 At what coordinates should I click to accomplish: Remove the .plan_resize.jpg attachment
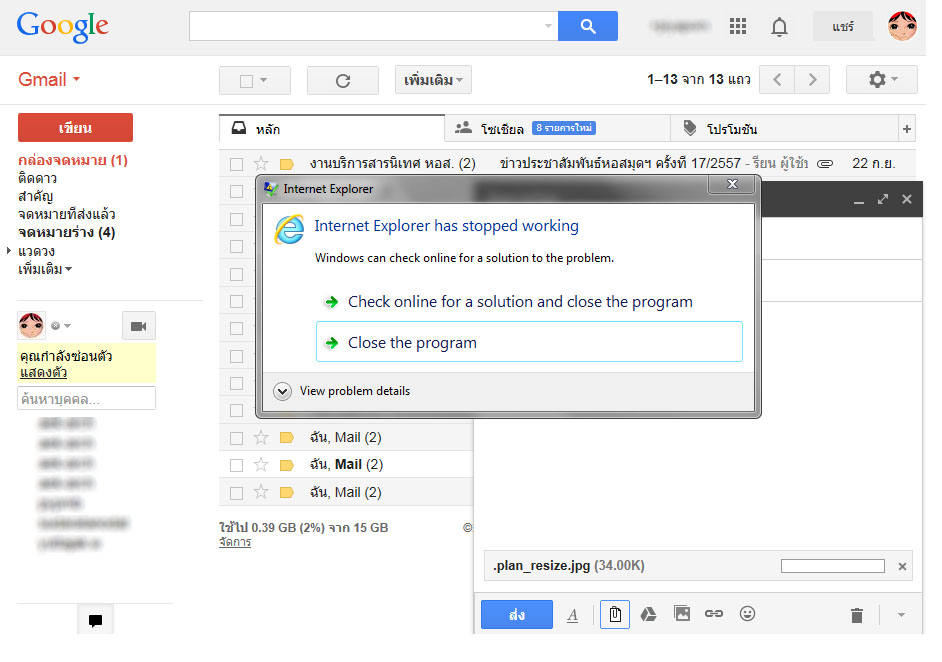pos(902,566)
